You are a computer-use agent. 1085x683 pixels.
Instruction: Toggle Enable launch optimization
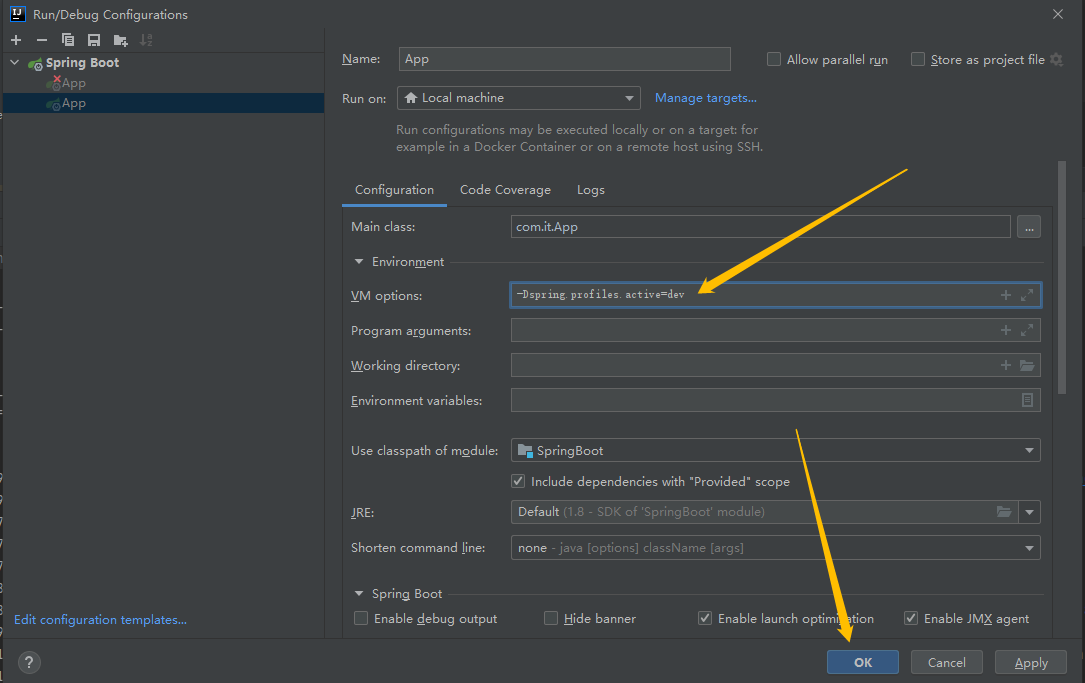pos(704,618)
